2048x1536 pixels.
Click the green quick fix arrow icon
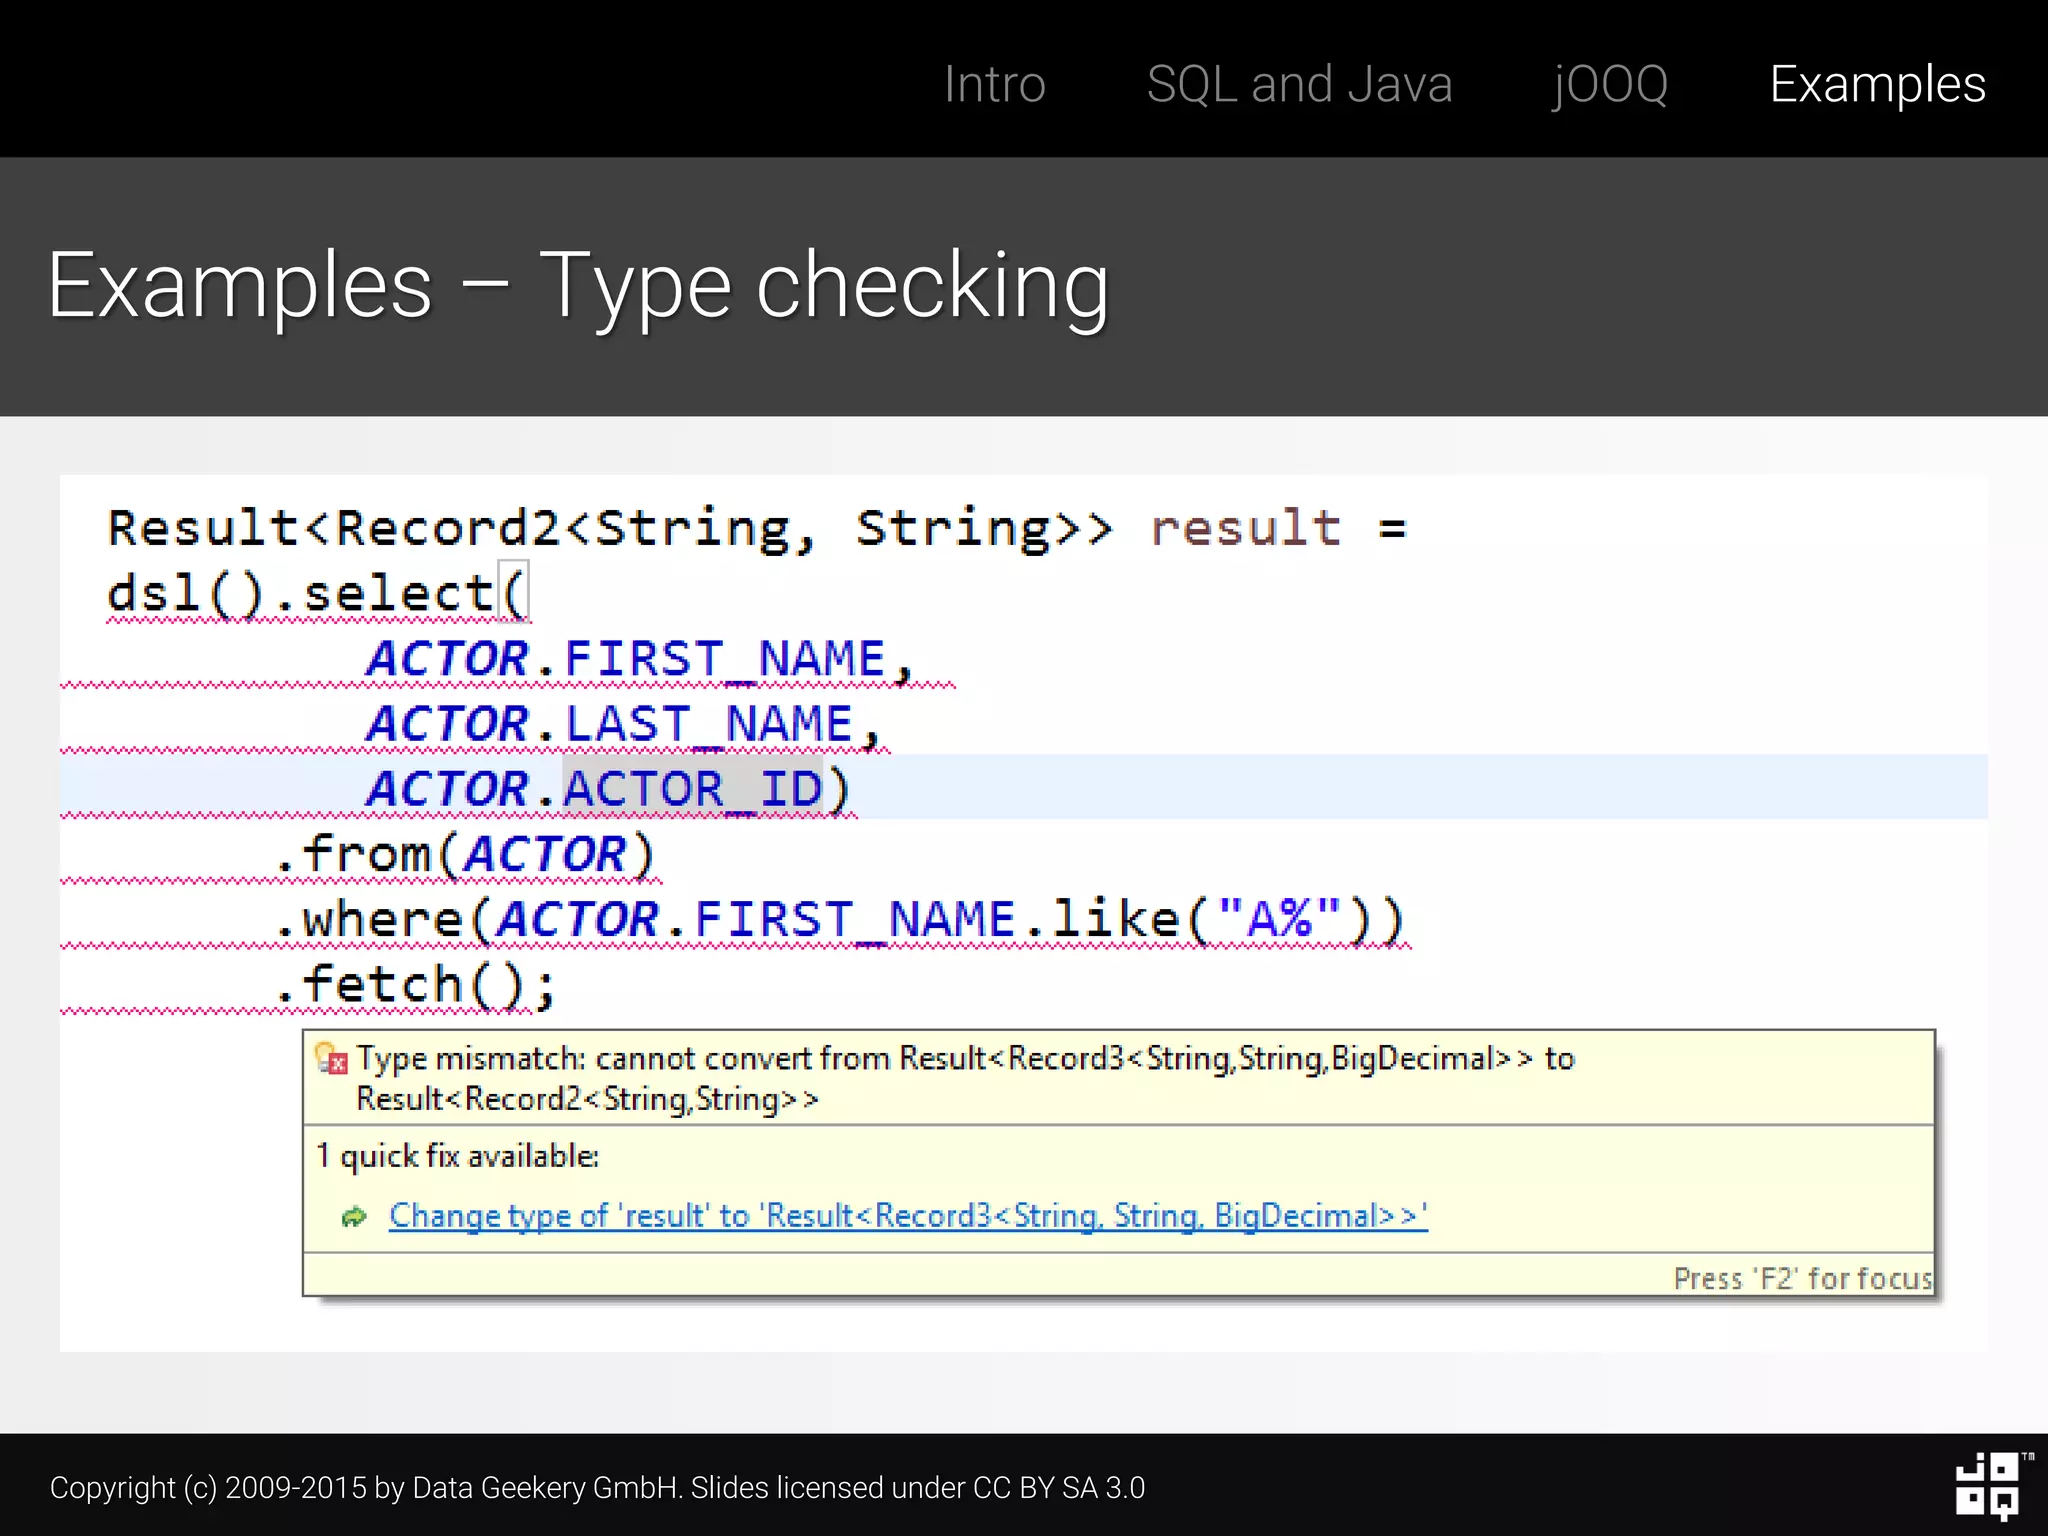click(354, 1217)
